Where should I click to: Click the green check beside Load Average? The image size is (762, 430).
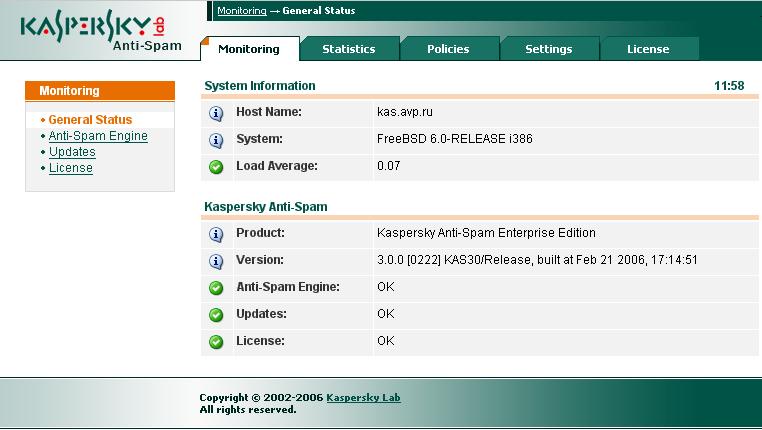[x=216, y=167]
